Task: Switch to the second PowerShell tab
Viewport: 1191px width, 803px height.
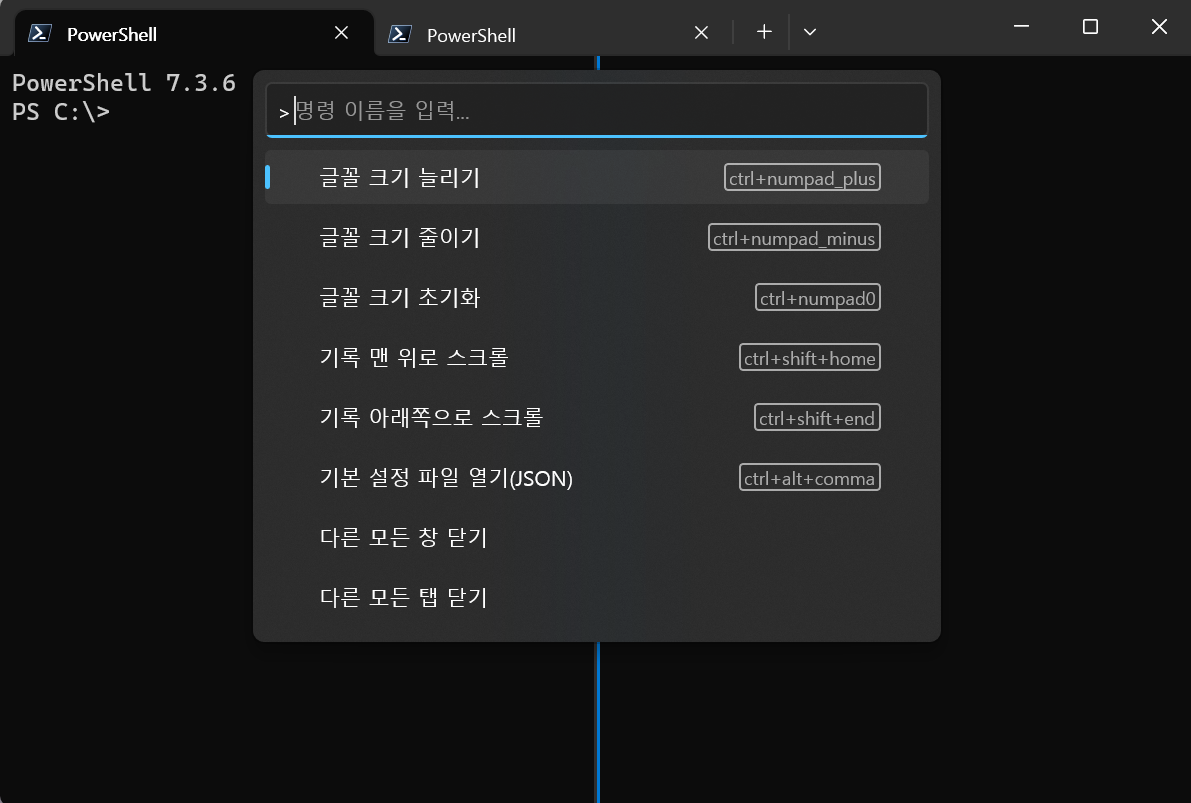Action: point(554,34)
